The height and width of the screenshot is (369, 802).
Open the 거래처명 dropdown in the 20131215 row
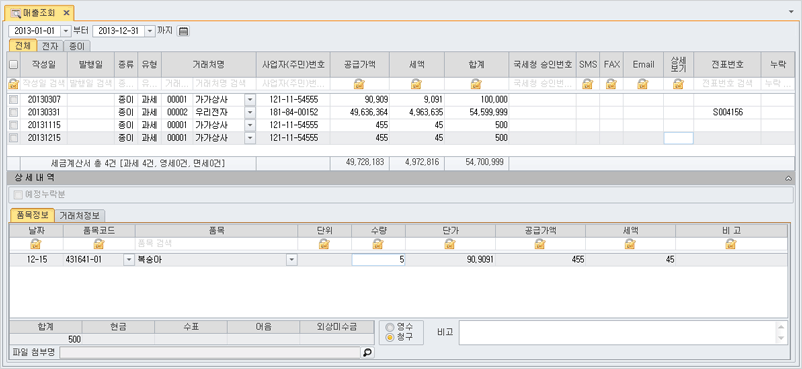250,138
